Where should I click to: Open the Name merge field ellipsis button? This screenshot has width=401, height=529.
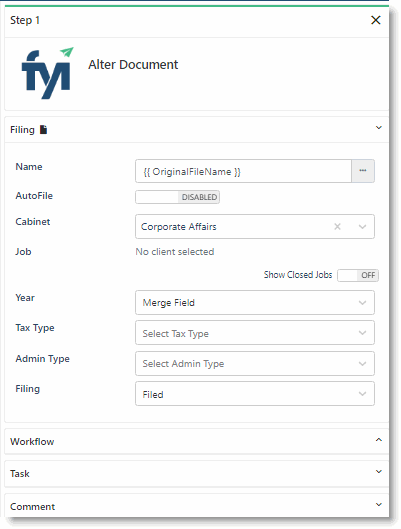click(x=363, y=171)
